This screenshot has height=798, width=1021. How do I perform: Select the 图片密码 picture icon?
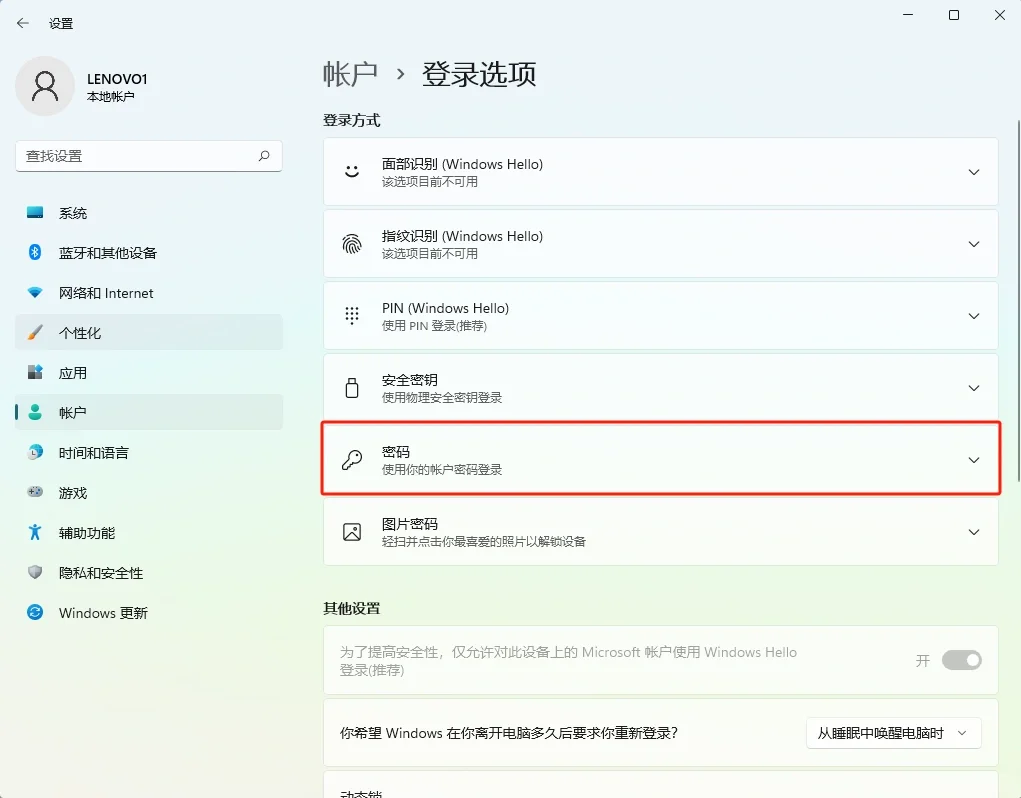(351, 531)
